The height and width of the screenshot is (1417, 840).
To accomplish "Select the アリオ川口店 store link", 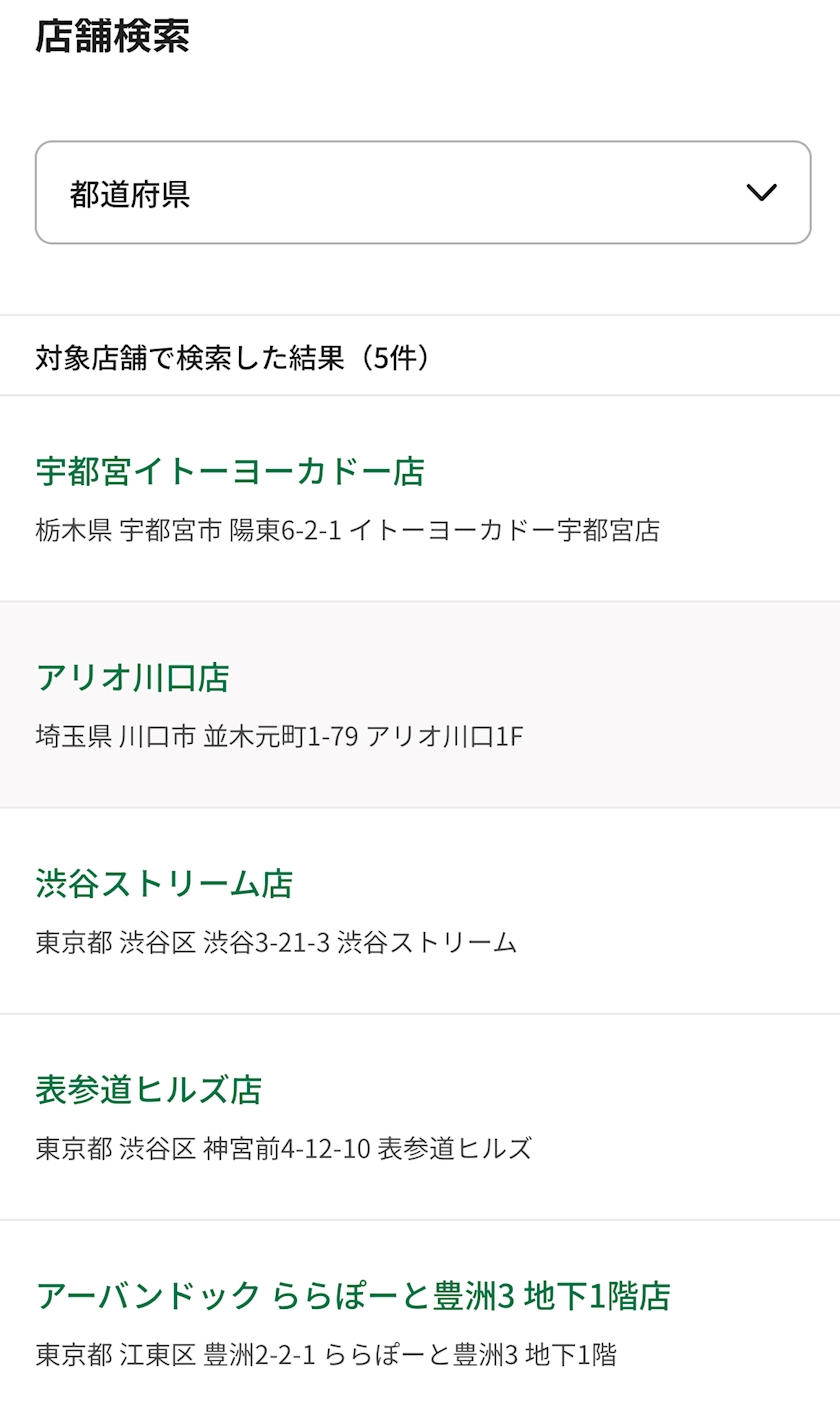I will point(132,677).
